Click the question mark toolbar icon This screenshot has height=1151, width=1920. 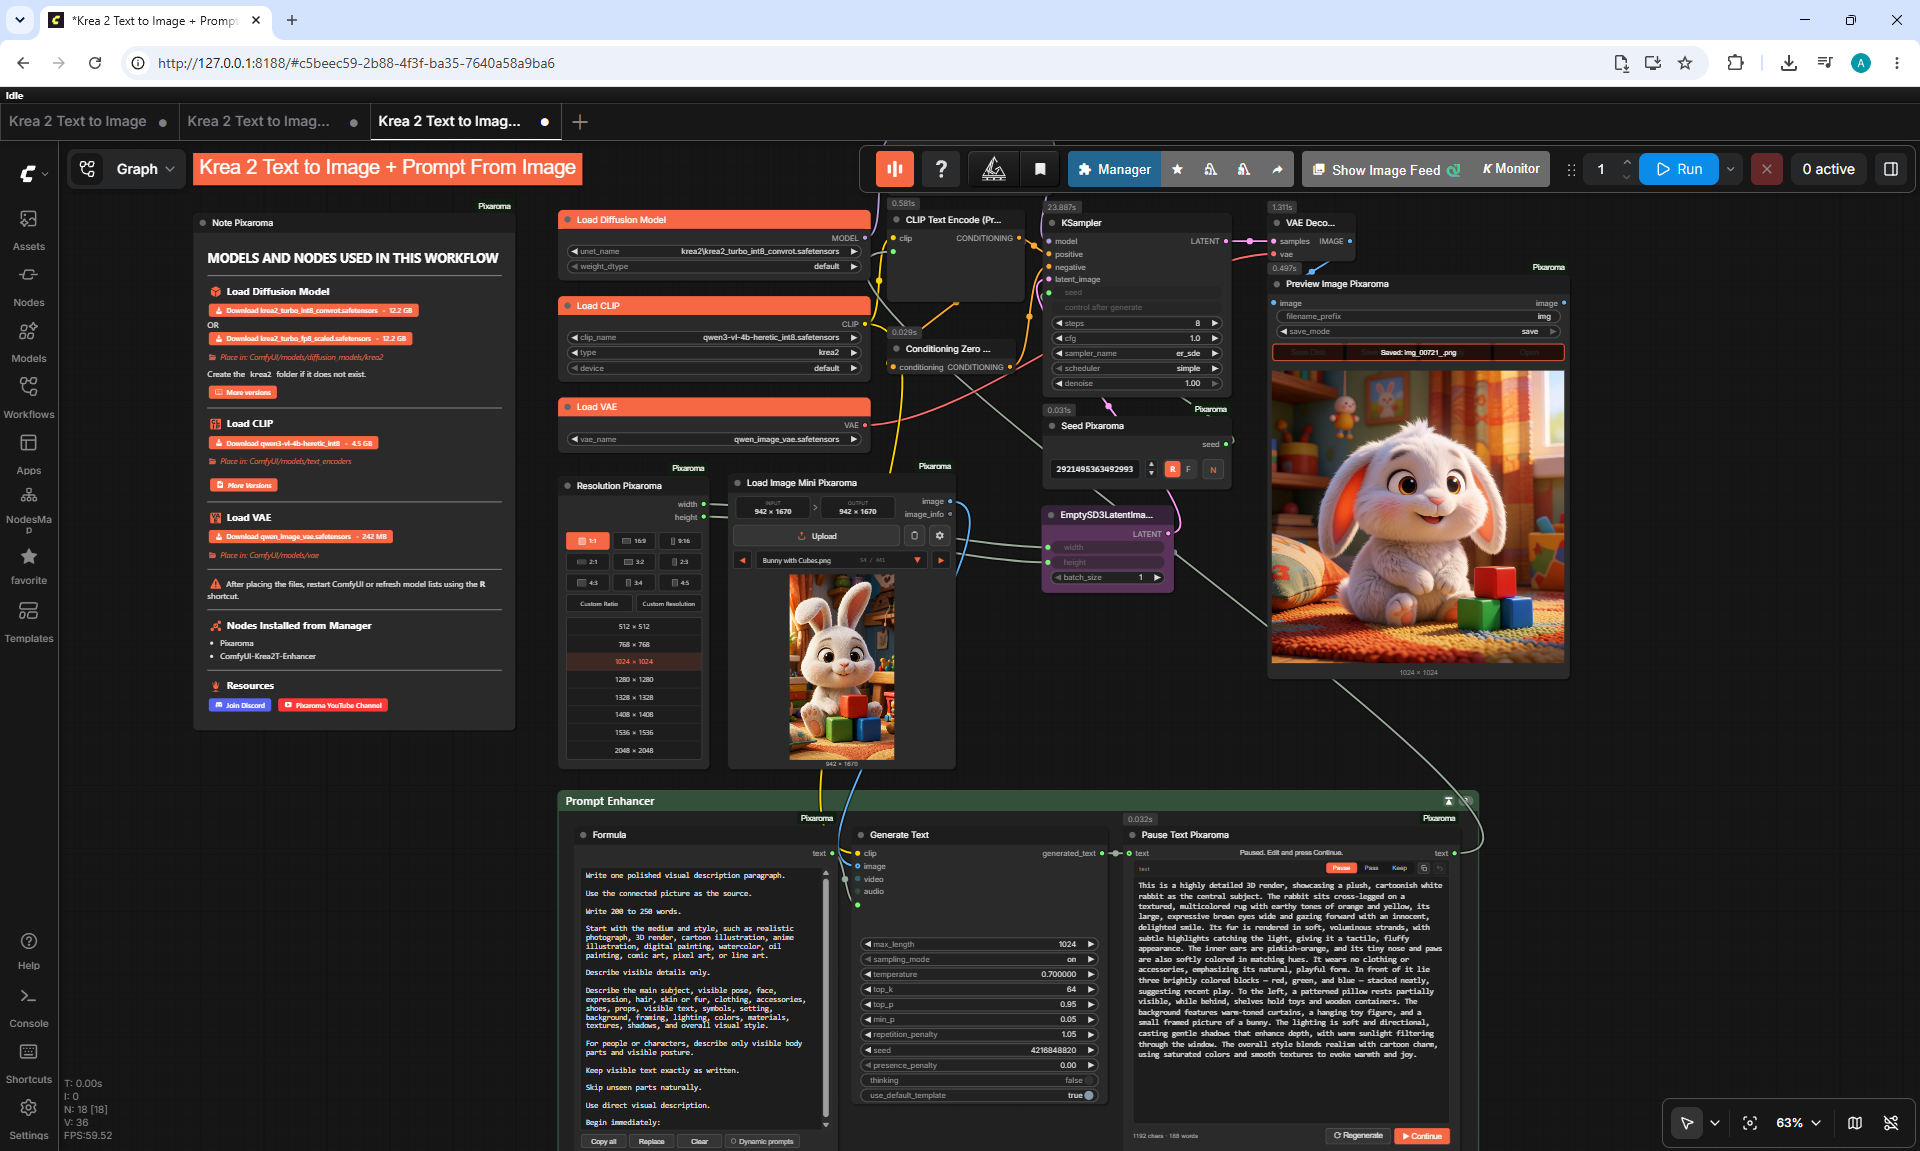coord(941,169)
